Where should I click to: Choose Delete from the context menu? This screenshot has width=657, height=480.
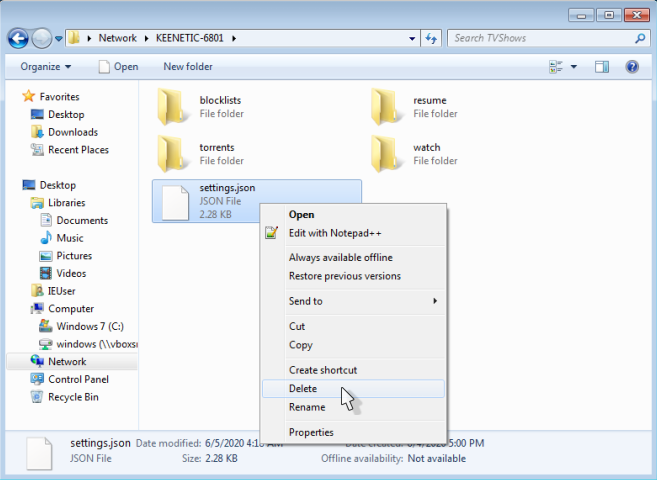303,389
